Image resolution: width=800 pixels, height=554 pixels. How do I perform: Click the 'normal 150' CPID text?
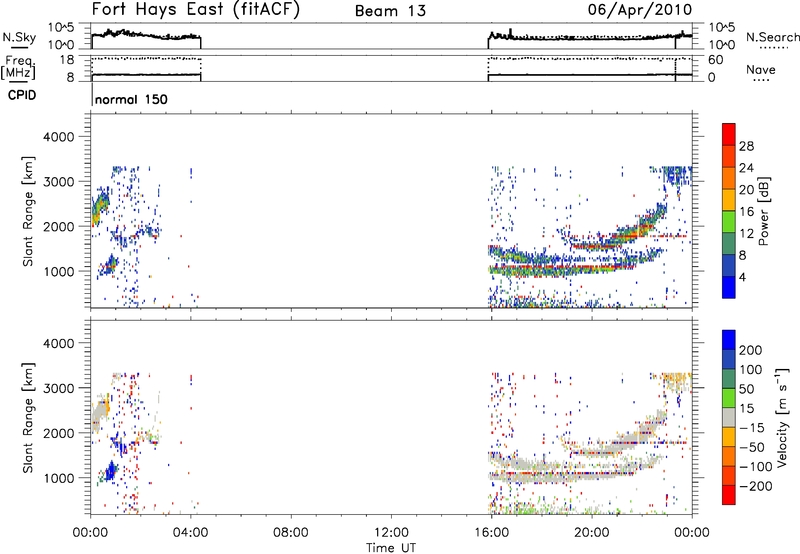pyautogui.click(x=131, y=99)
